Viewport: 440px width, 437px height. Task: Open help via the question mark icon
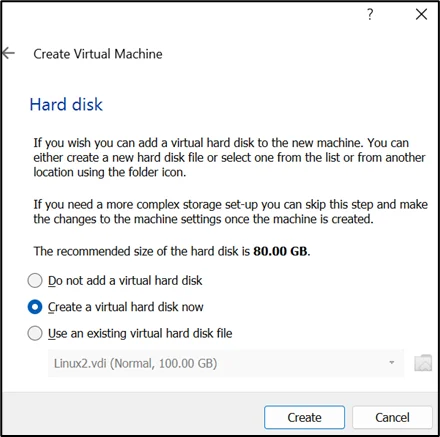(370, 14)
